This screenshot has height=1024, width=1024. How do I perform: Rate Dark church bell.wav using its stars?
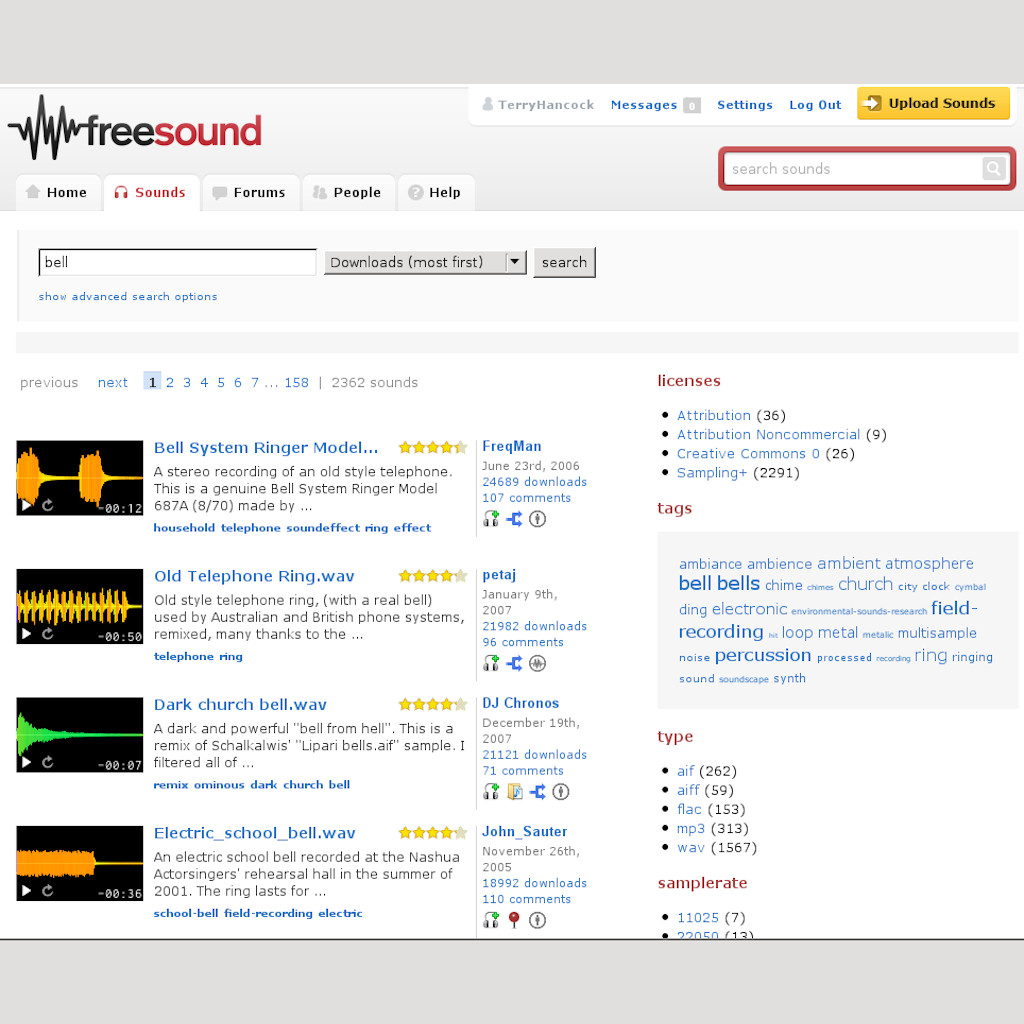[x=432, y=705]
